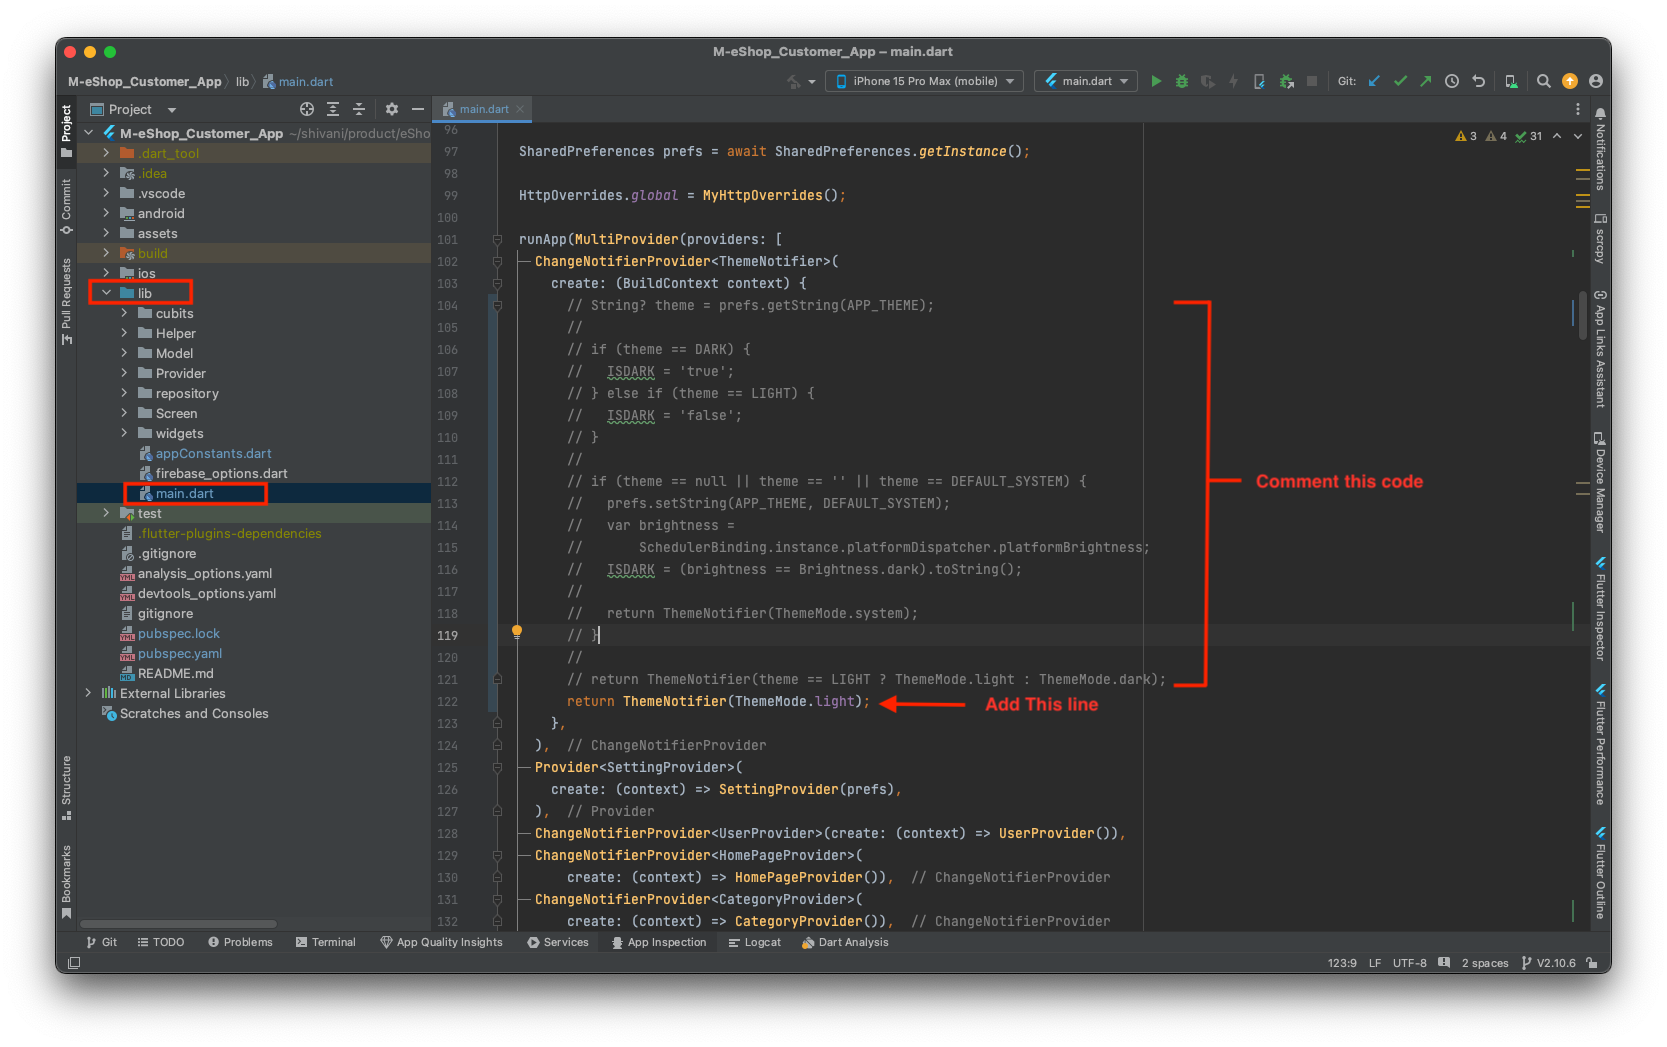1667x1047 pixels.
Task: Jump to previous highlighted error arrow
Action: tap(1557, 136)
